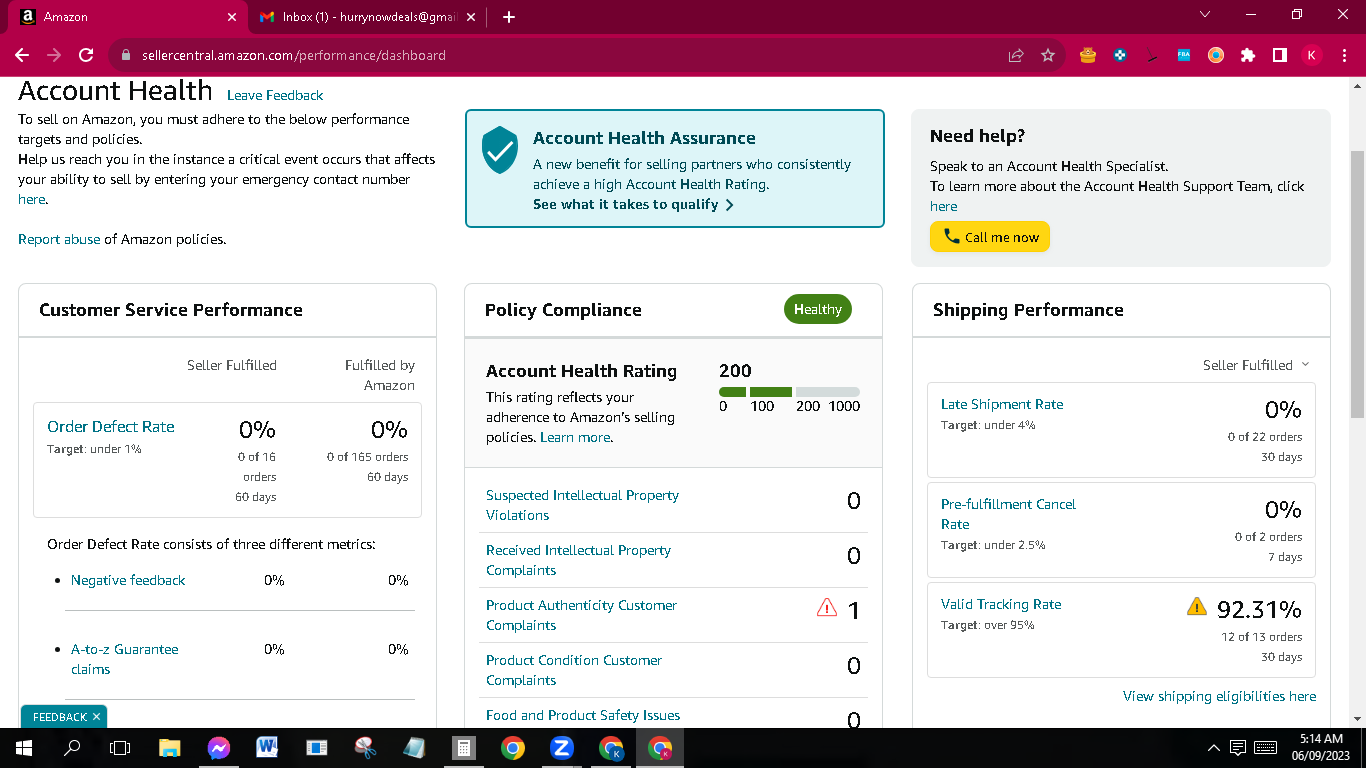Open Valid Tracking Rate details
The height and width of the screenshot is (768, 1366).
[x=1001, y=605]
